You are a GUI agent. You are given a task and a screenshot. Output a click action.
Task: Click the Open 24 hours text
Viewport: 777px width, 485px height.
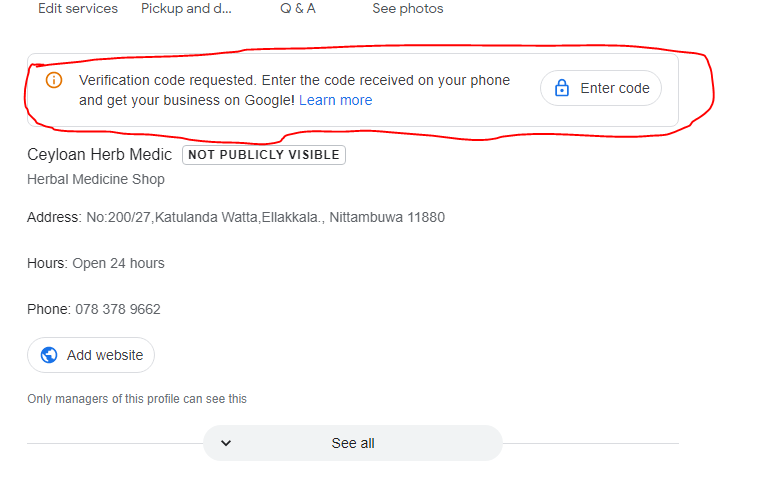[x=118, y=263]
